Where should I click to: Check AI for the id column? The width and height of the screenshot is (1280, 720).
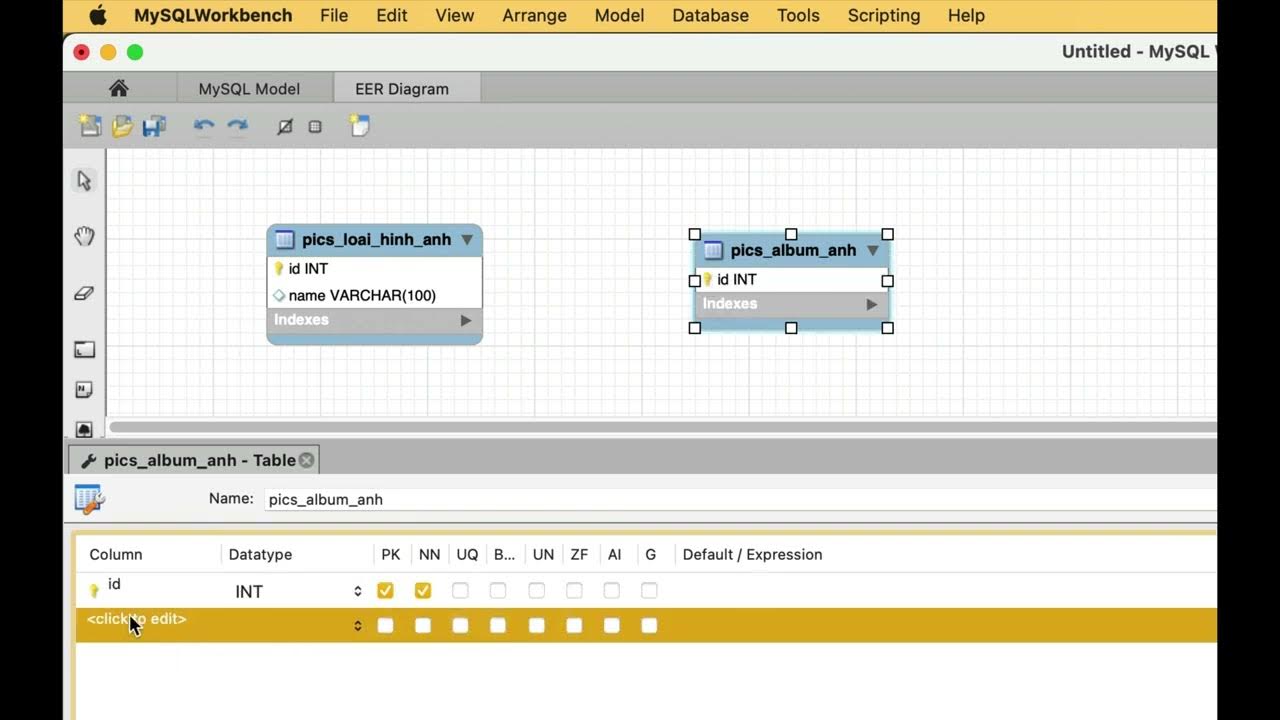(612, 591)
